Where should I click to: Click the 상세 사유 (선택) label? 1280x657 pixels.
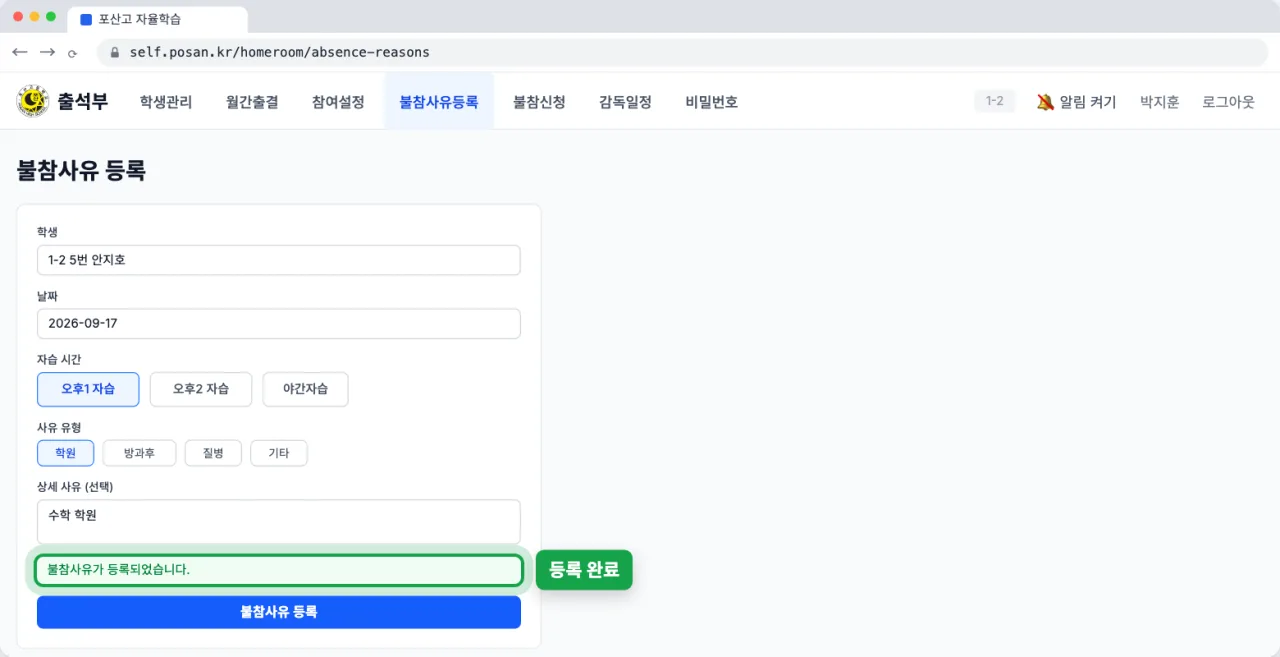pos(75,487)
